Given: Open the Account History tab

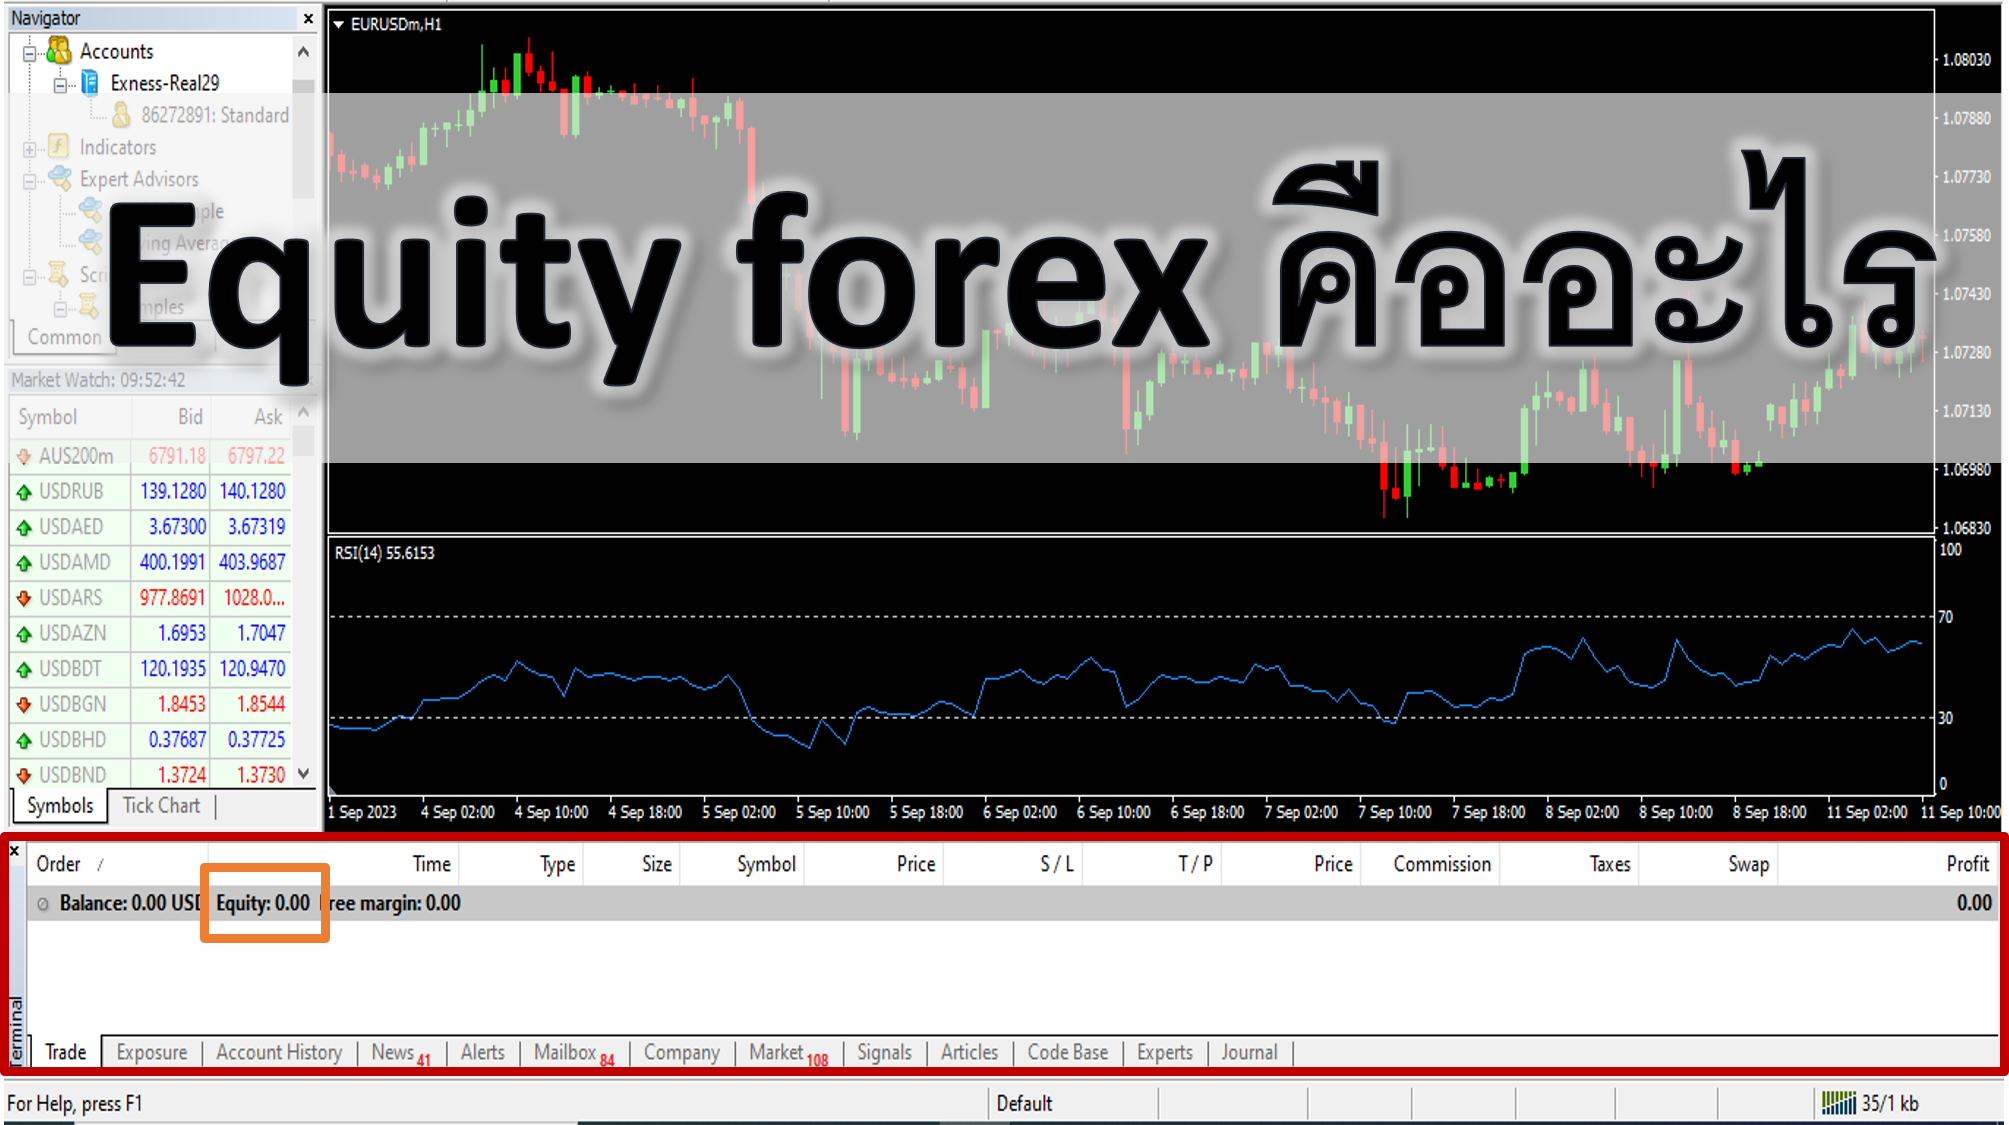Looking at the screenshot, I should point(279,1052).
